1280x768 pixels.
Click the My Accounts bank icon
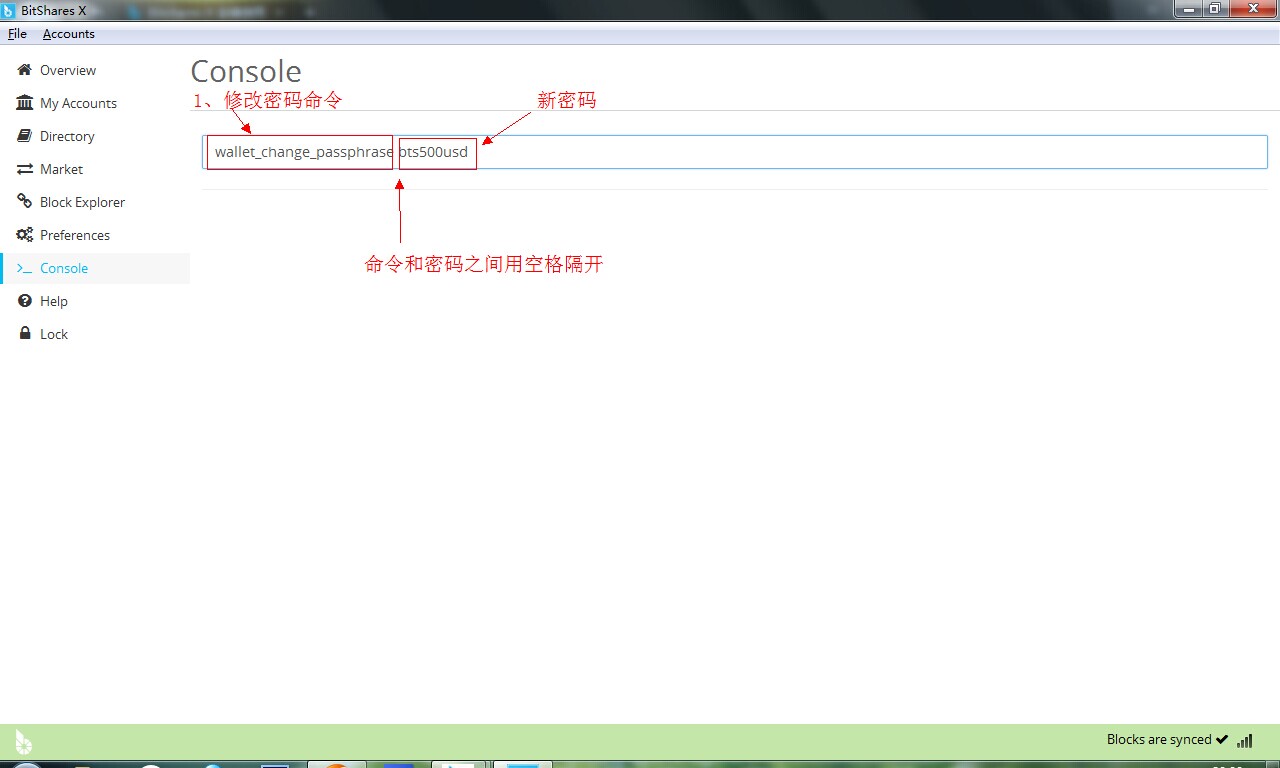25,103
